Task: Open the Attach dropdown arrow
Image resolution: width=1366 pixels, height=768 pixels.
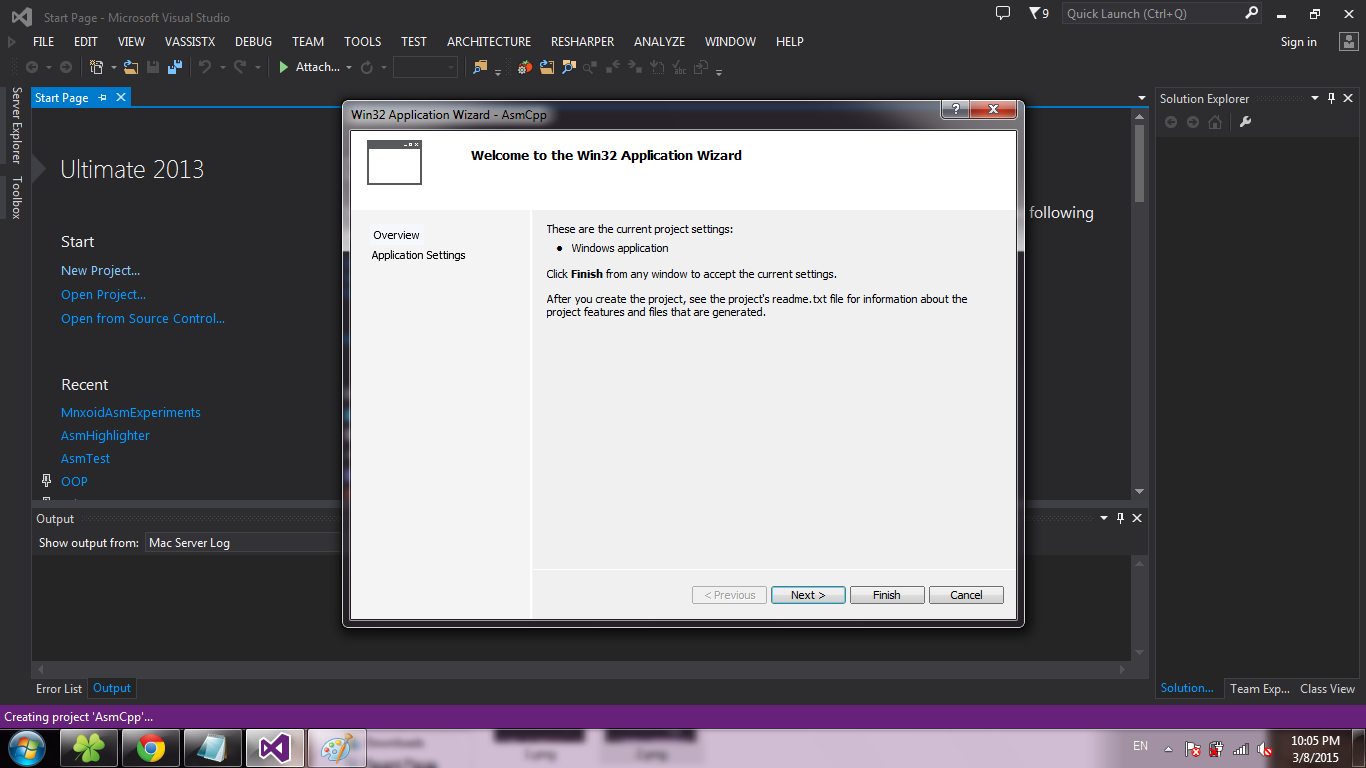Action: click(349, 68)
